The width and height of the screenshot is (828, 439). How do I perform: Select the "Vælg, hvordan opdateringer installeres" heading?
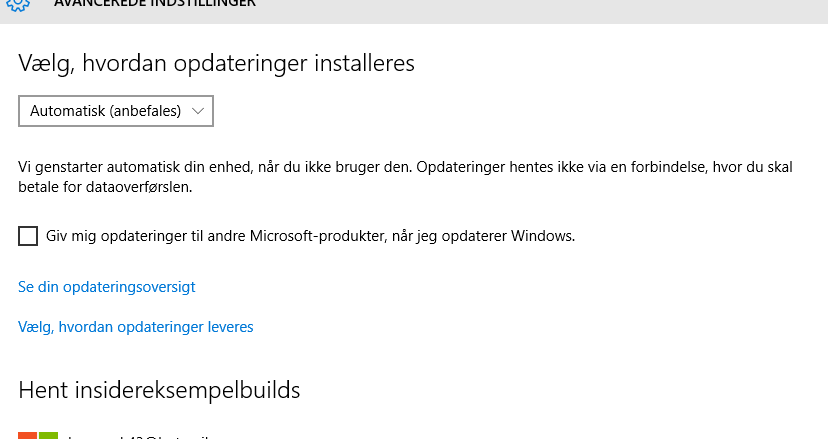[217, 63]
